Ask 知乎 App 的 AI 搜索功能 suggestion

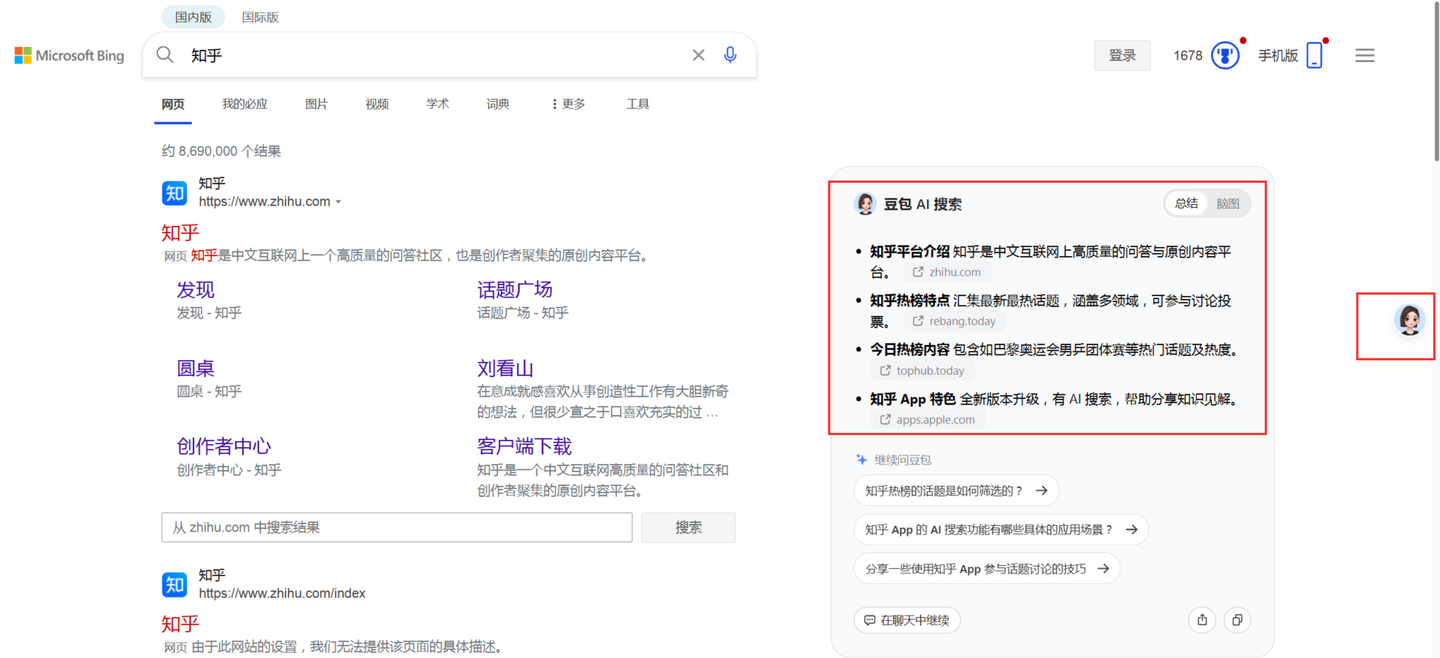pyautogui.click(x=1001, y=529)
